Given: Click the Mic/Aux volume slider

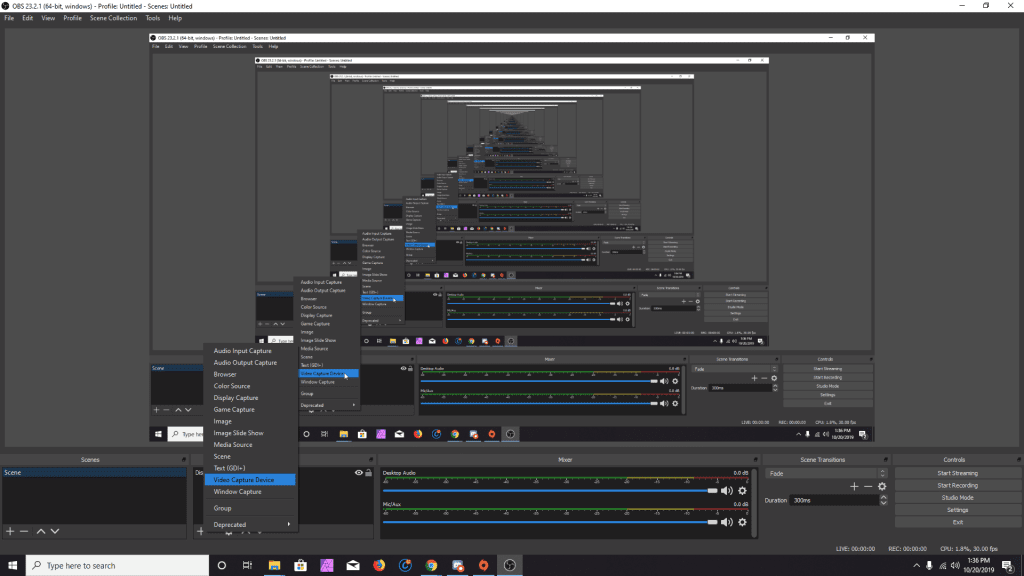Looking at the screenshot, I should [x=550, y=522].
